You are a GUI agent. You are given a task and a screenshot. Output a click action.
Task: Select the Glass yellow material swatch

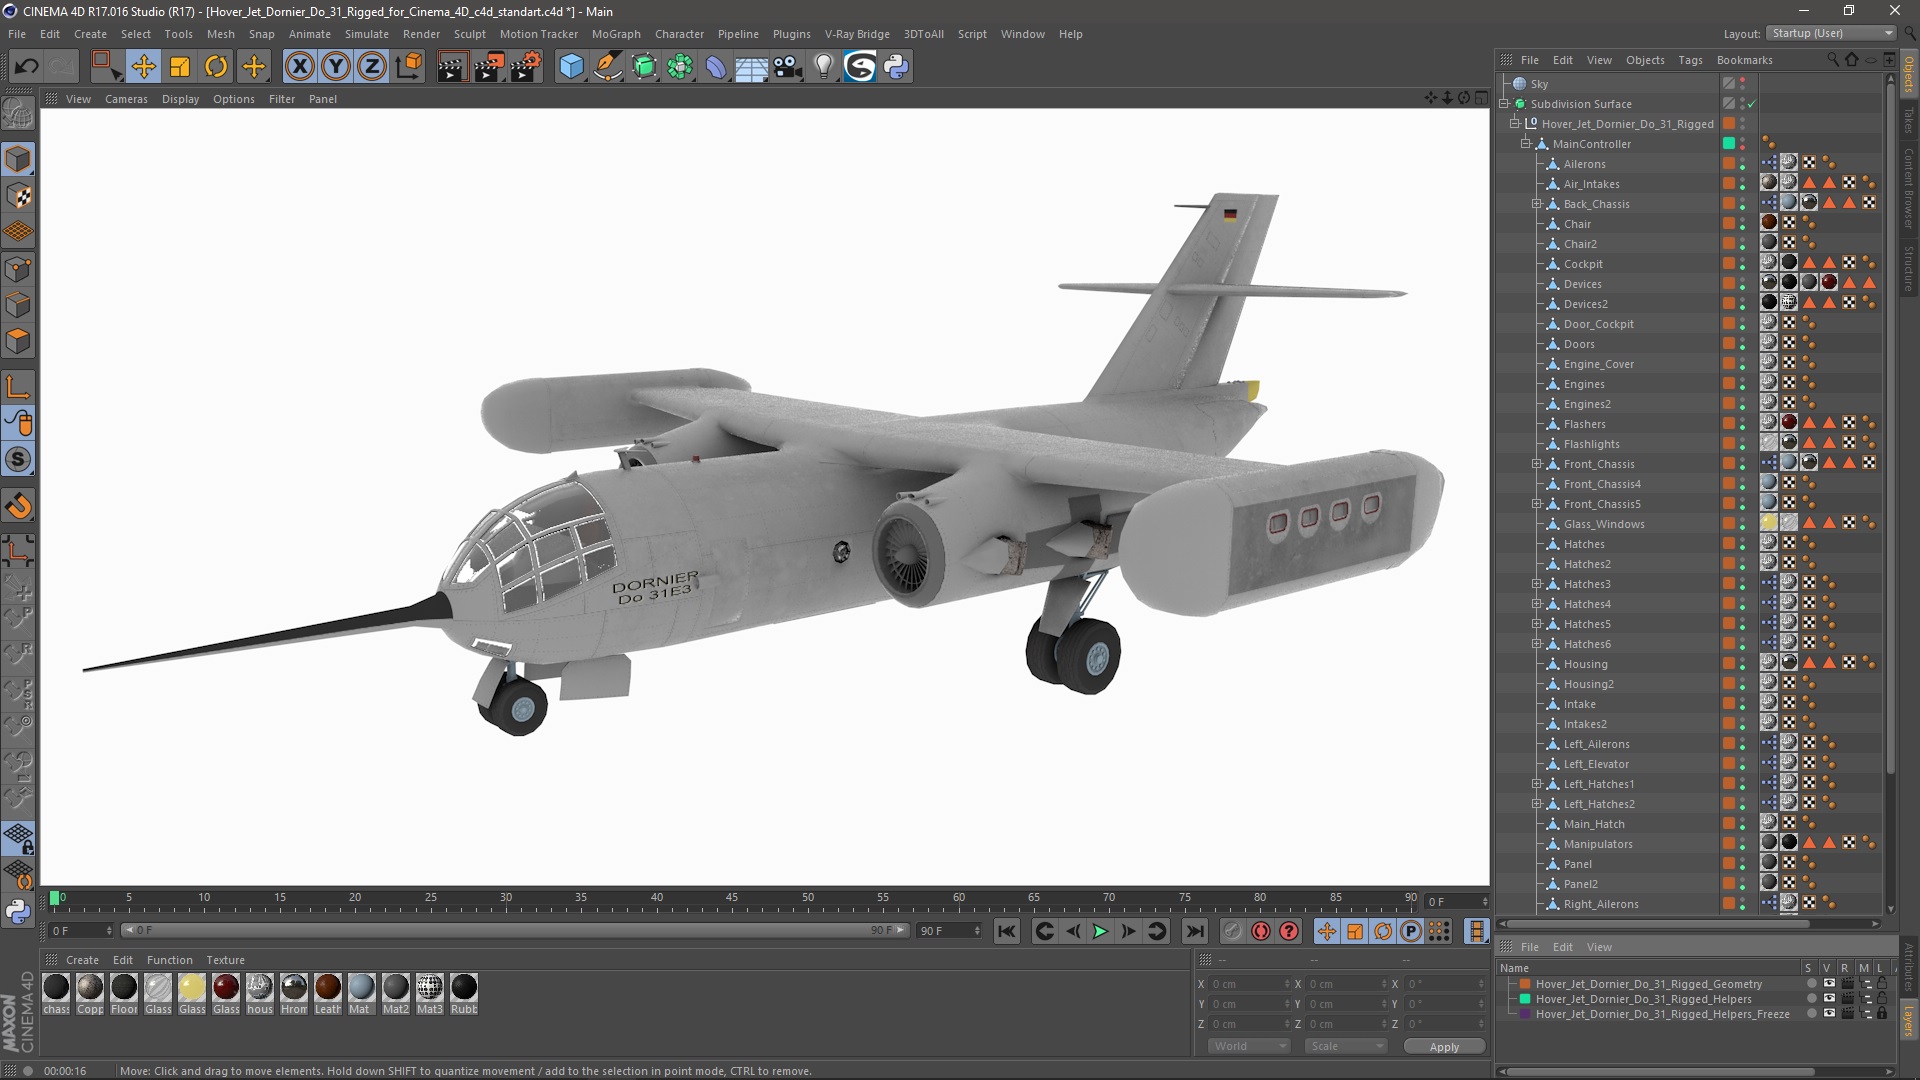point(192,988)
